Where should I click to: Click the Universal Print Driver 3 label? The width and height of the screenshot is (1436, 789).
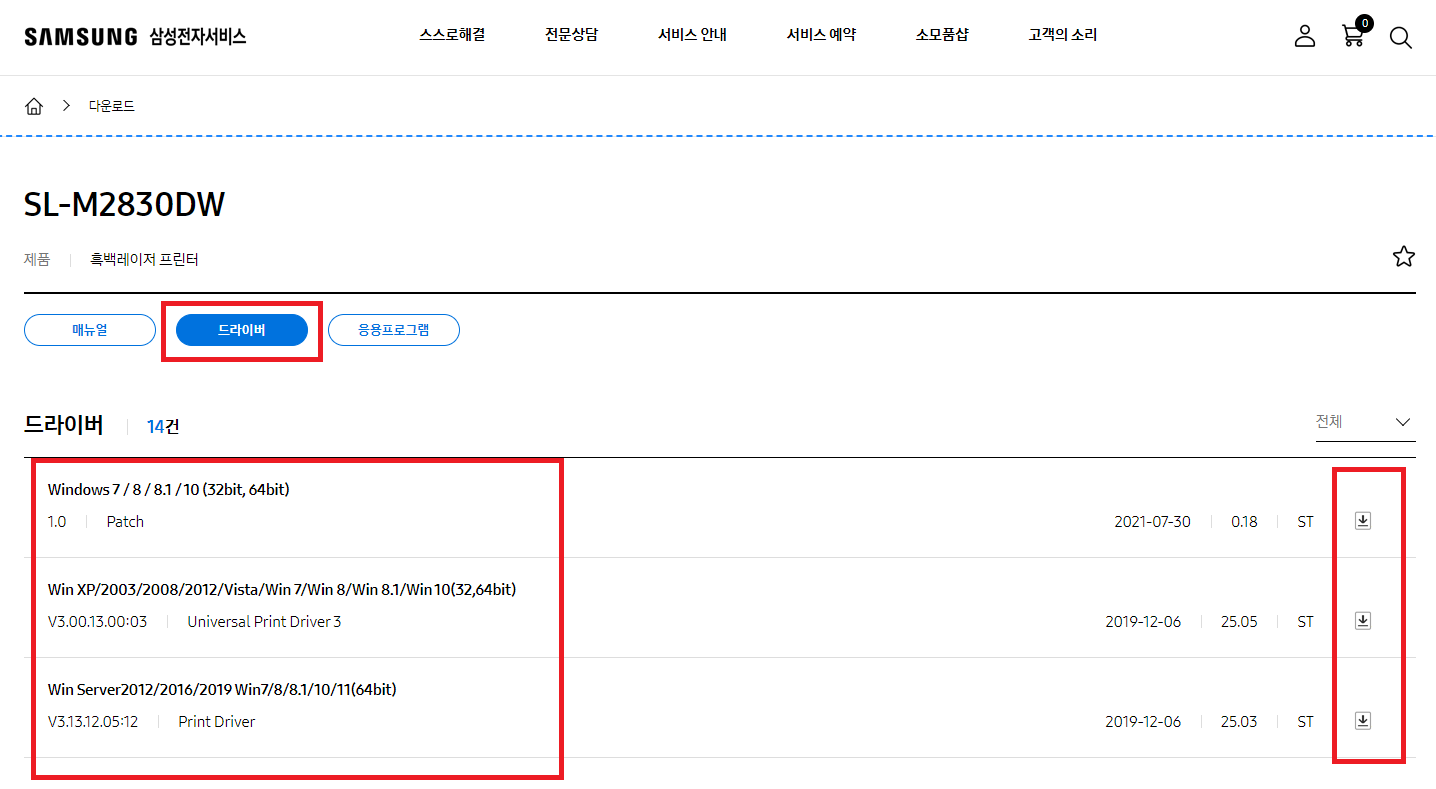click(x=264, y=621)
